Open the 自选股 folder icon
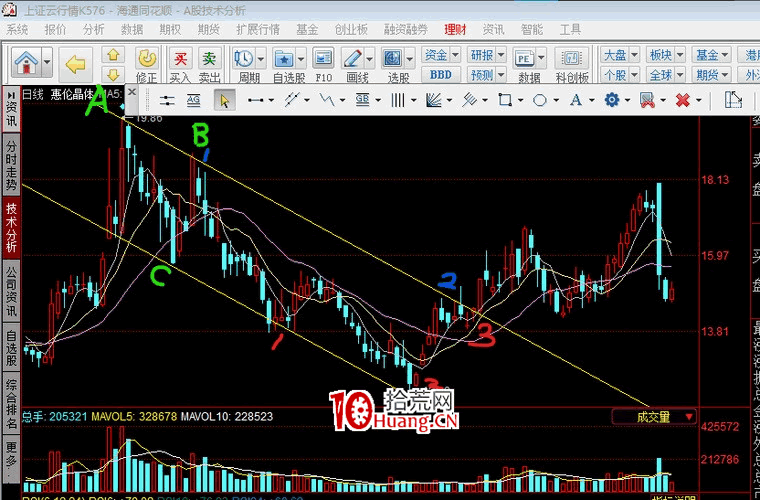 pos(284,59)
